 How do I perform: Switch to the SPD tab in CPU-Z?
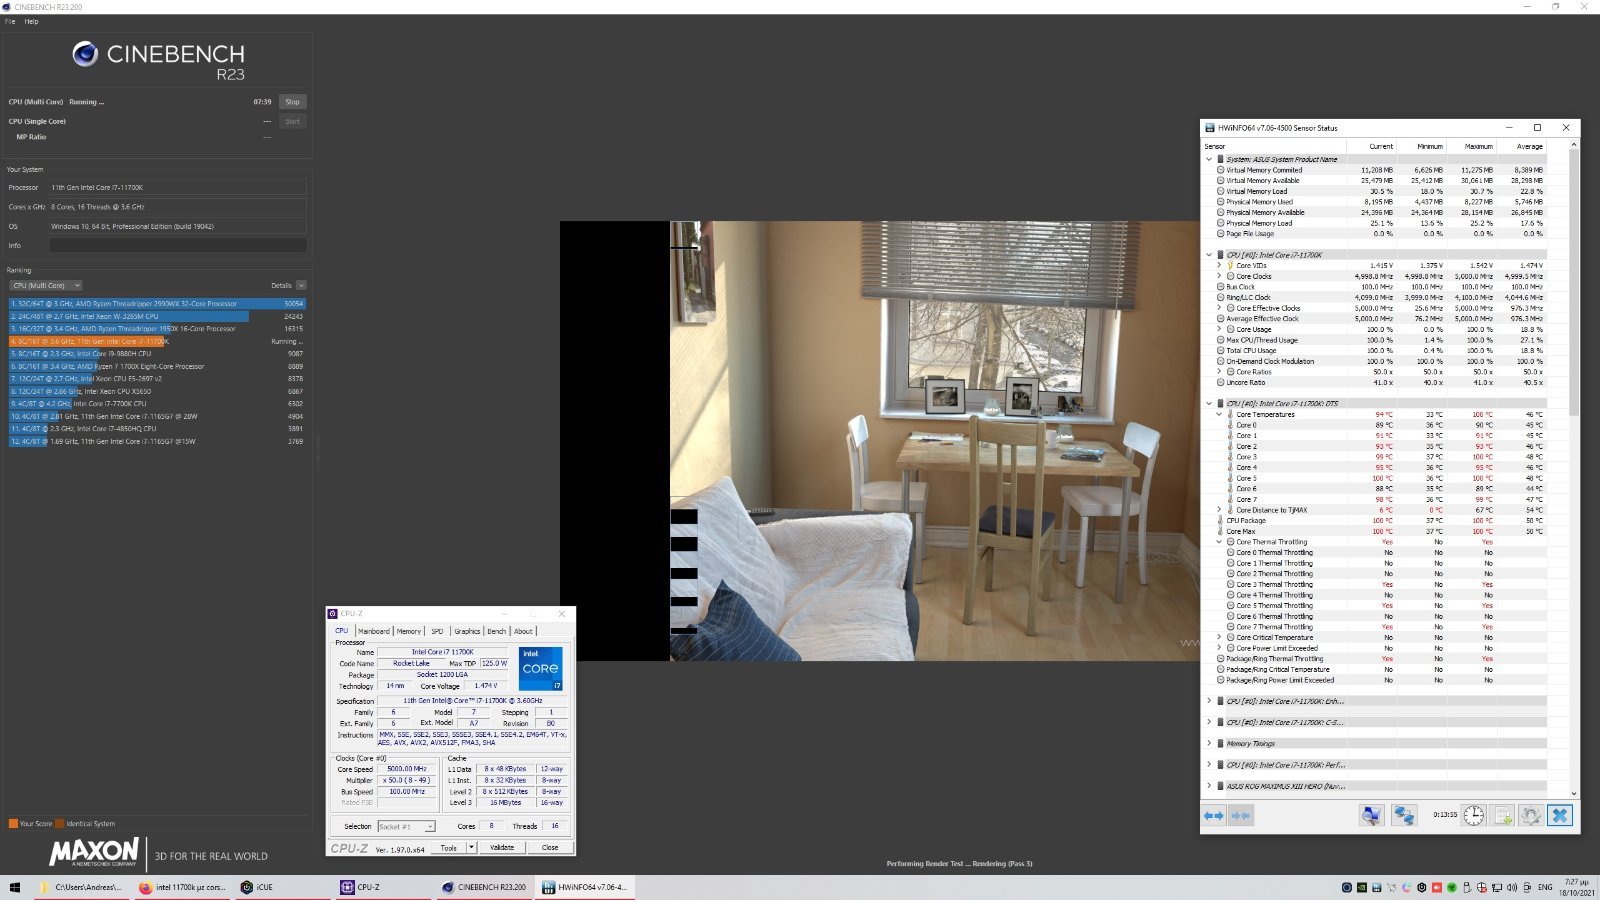coord(437,631)
